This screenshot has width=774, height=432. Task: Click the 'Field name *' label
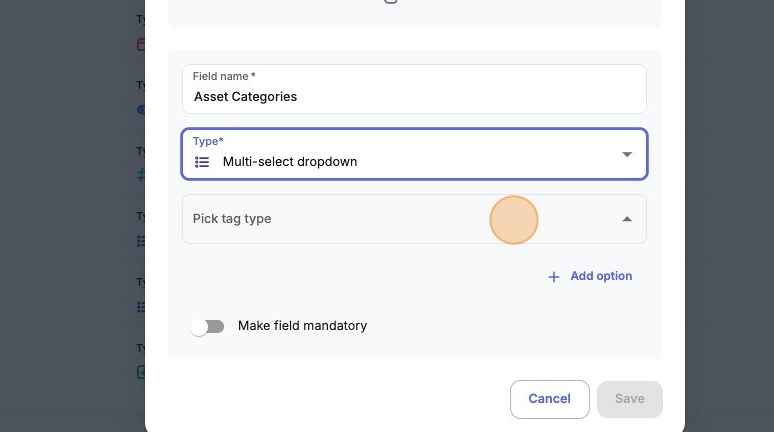pos(224,76)
